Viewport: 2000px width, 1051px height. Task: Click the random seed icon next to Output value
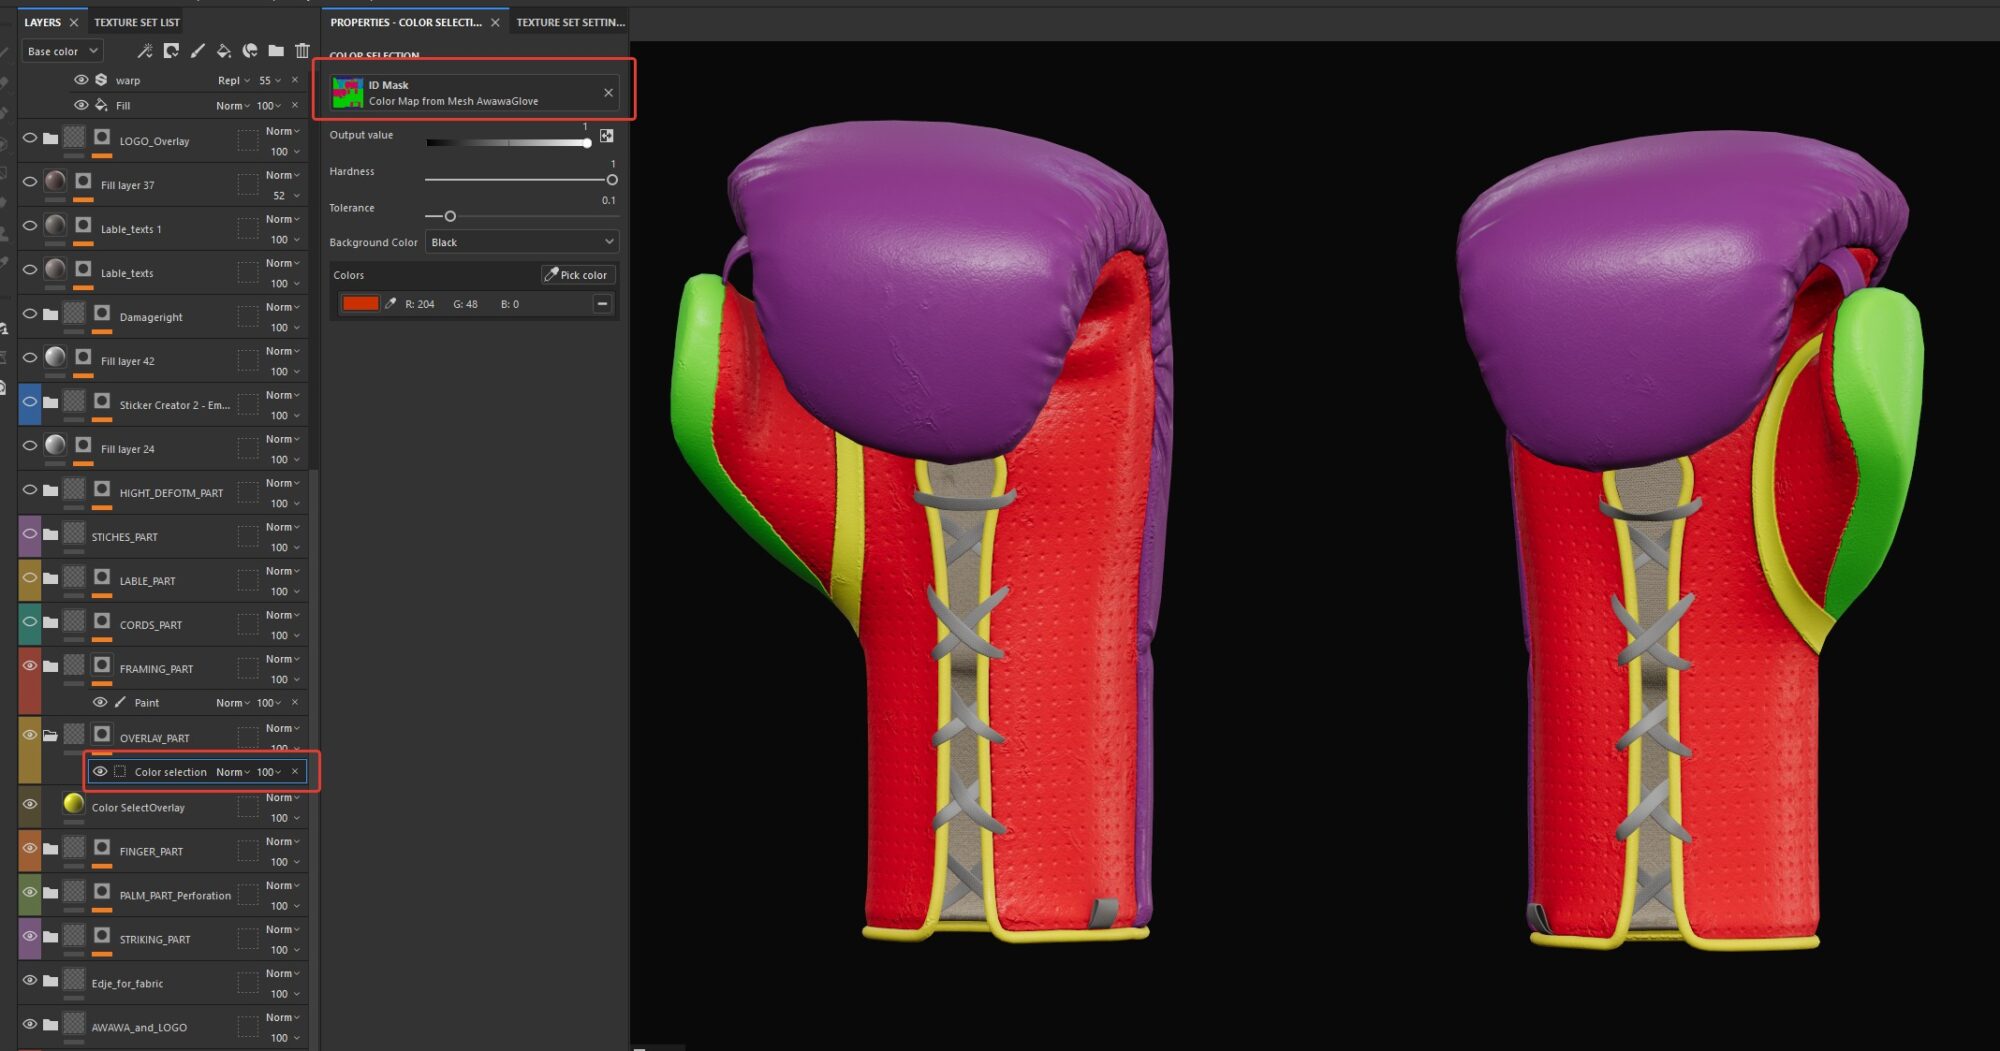click(x=606, y=136)
